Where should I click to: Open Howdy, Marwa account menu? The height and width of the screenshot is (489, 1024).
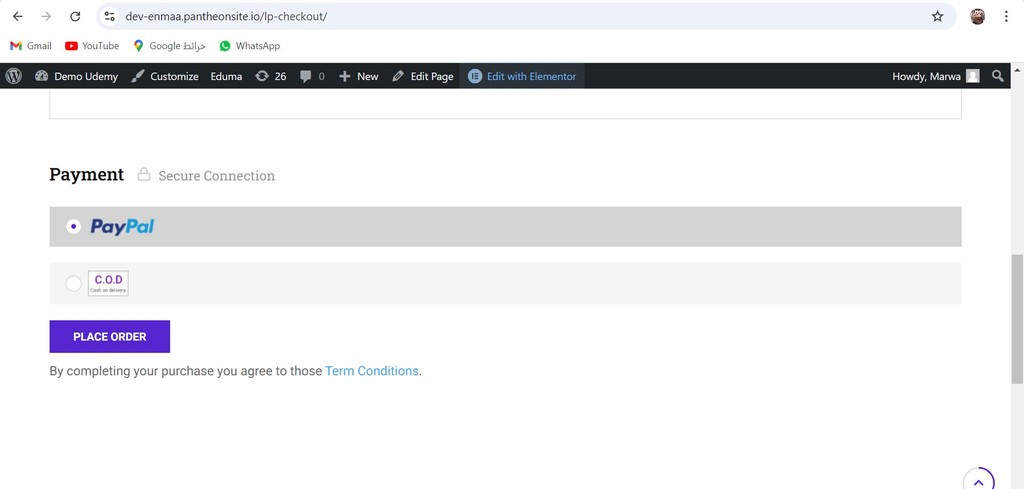click(x=936, y=76)
